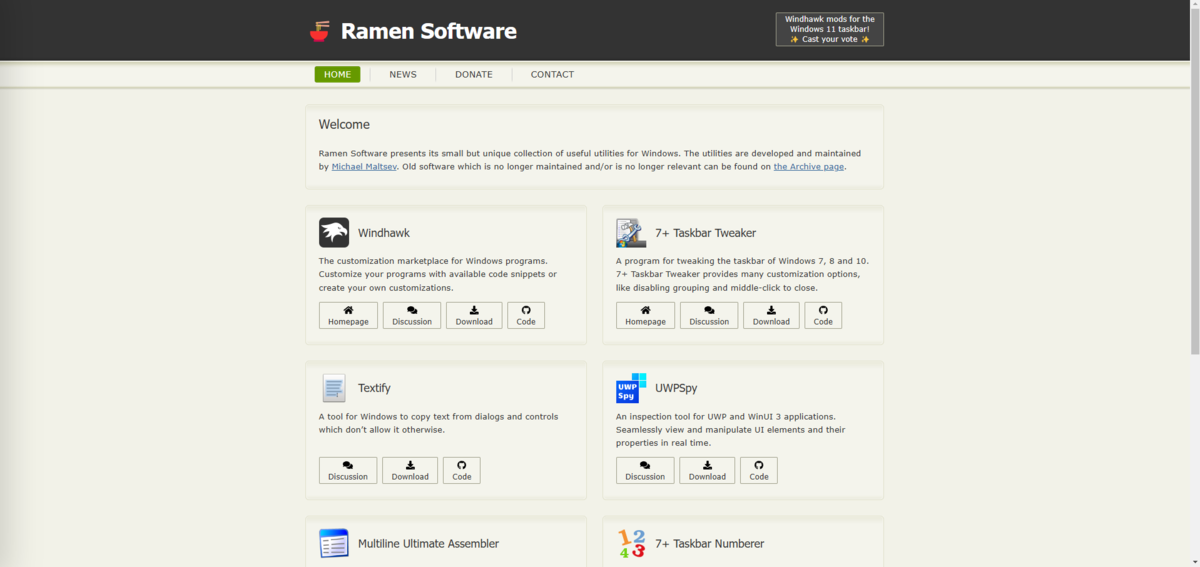Click the Windhawk eagle icon
The image size is (1200, 567).
tap(334, 233)
